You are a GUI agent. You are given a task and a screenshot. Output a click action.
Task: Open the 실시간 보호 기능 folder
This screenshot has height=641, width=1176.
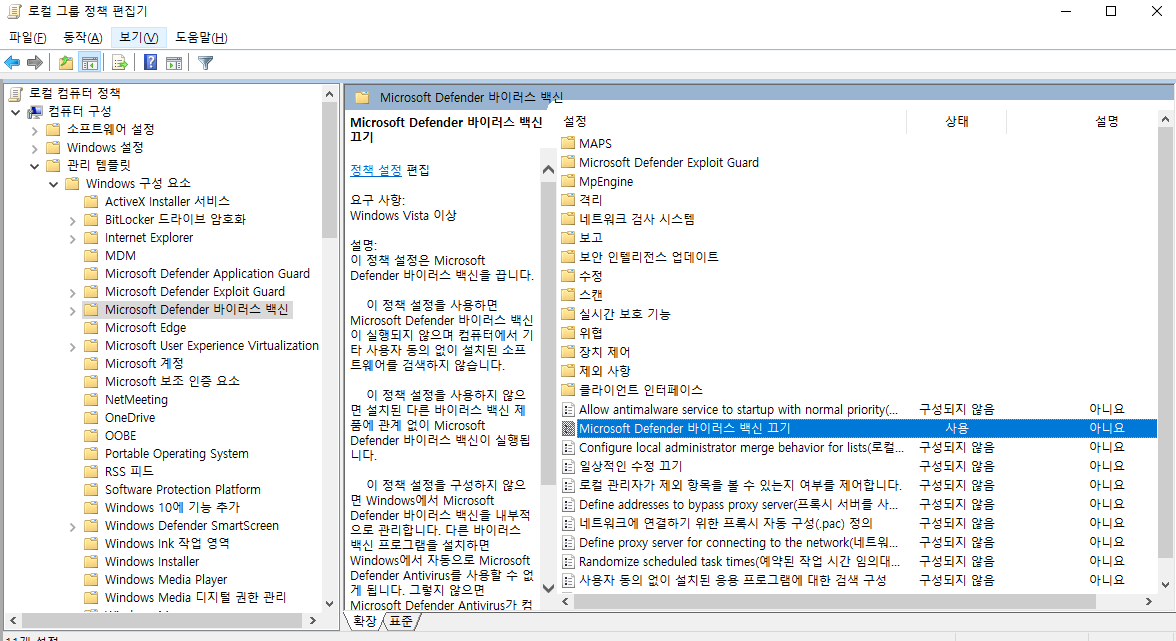(624, 314)
